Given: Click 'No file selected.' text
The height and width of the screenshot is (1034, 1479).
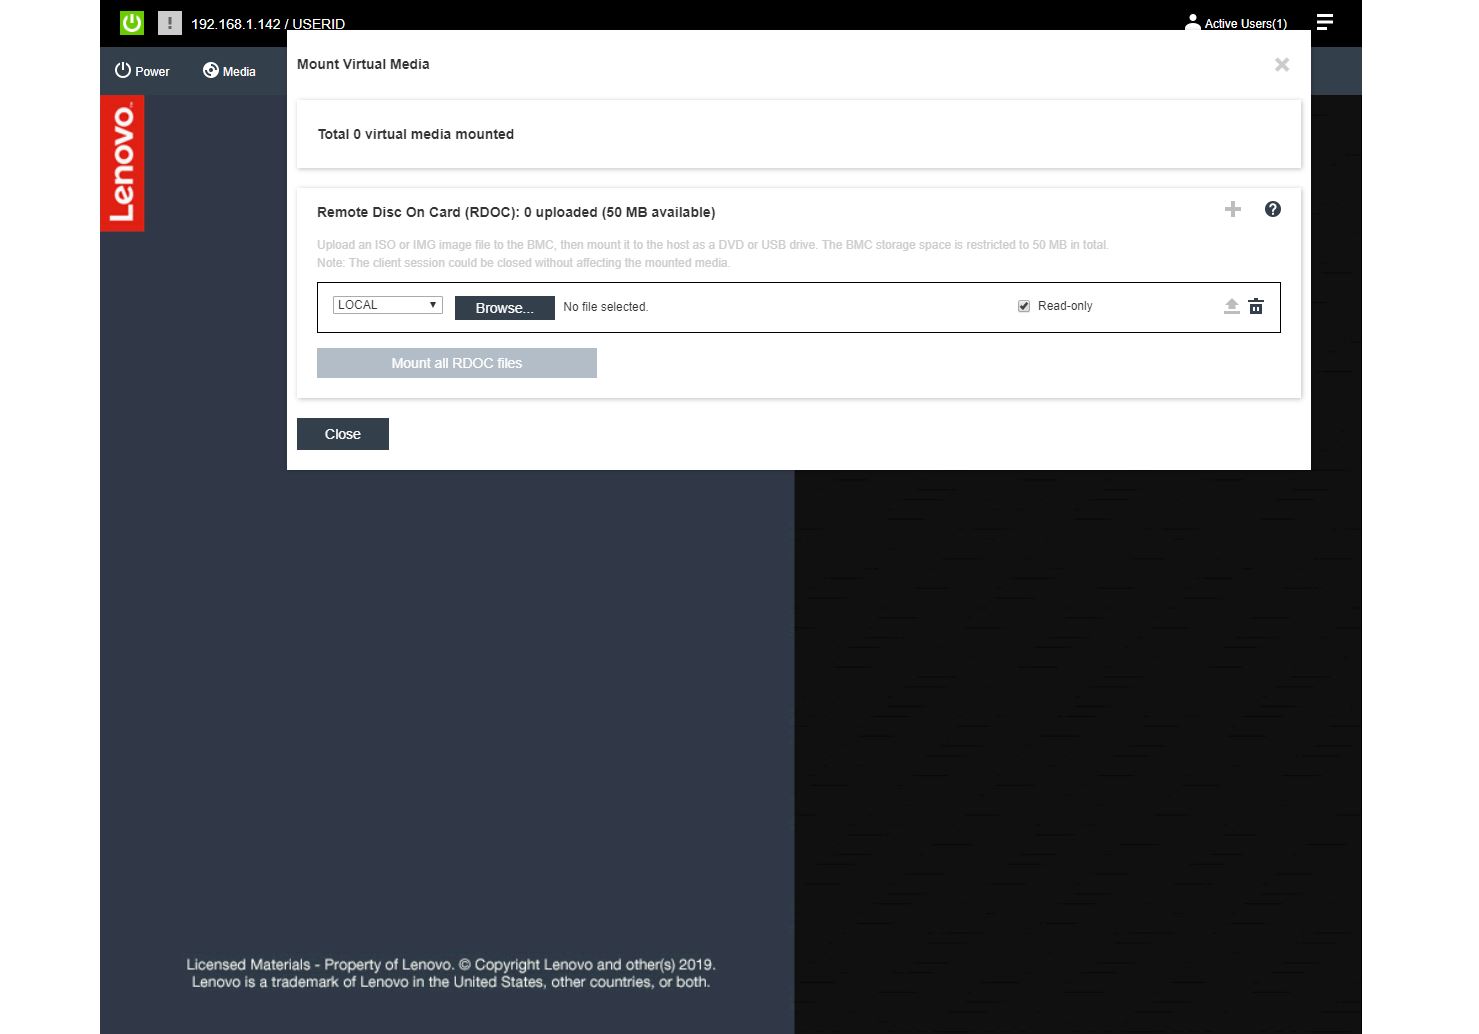Looking at the screenshot, I should coord(606,307).
